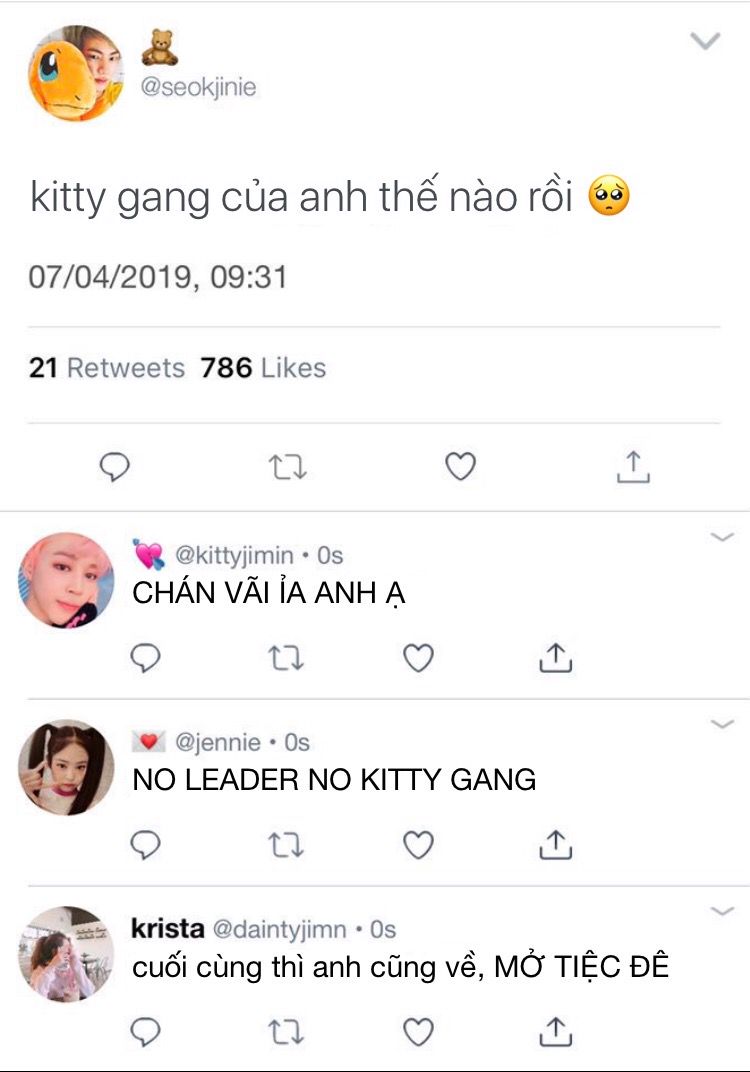
Task: Expand options chevron on @kittyjimin's reply
Action: [x=722, y=537]
